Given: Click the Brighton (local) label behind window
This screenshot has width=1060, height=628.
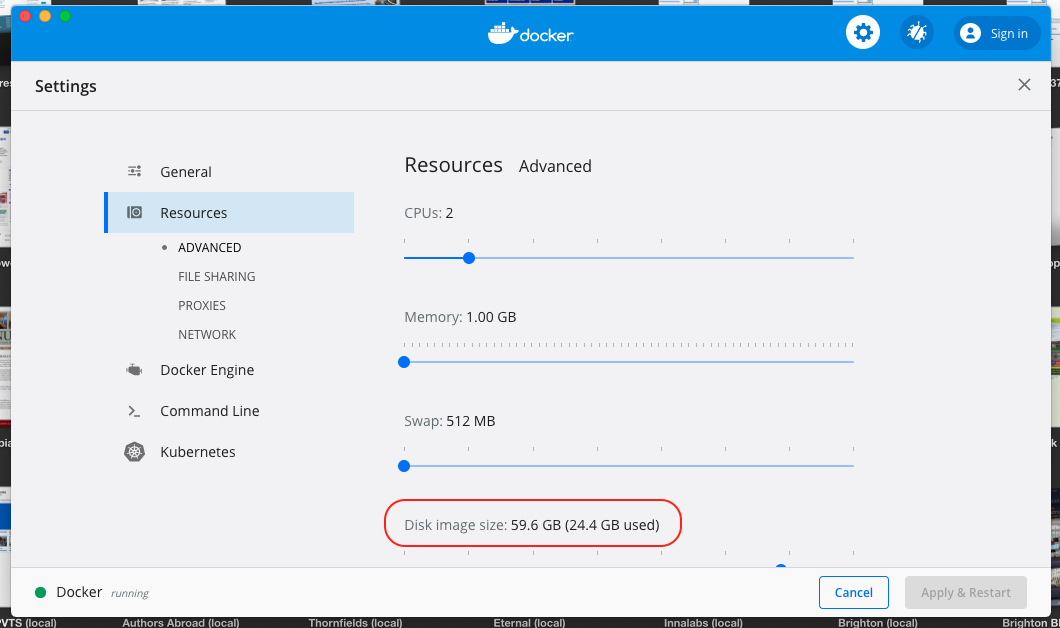Looking at the screenshot, I should coord(877,623).
